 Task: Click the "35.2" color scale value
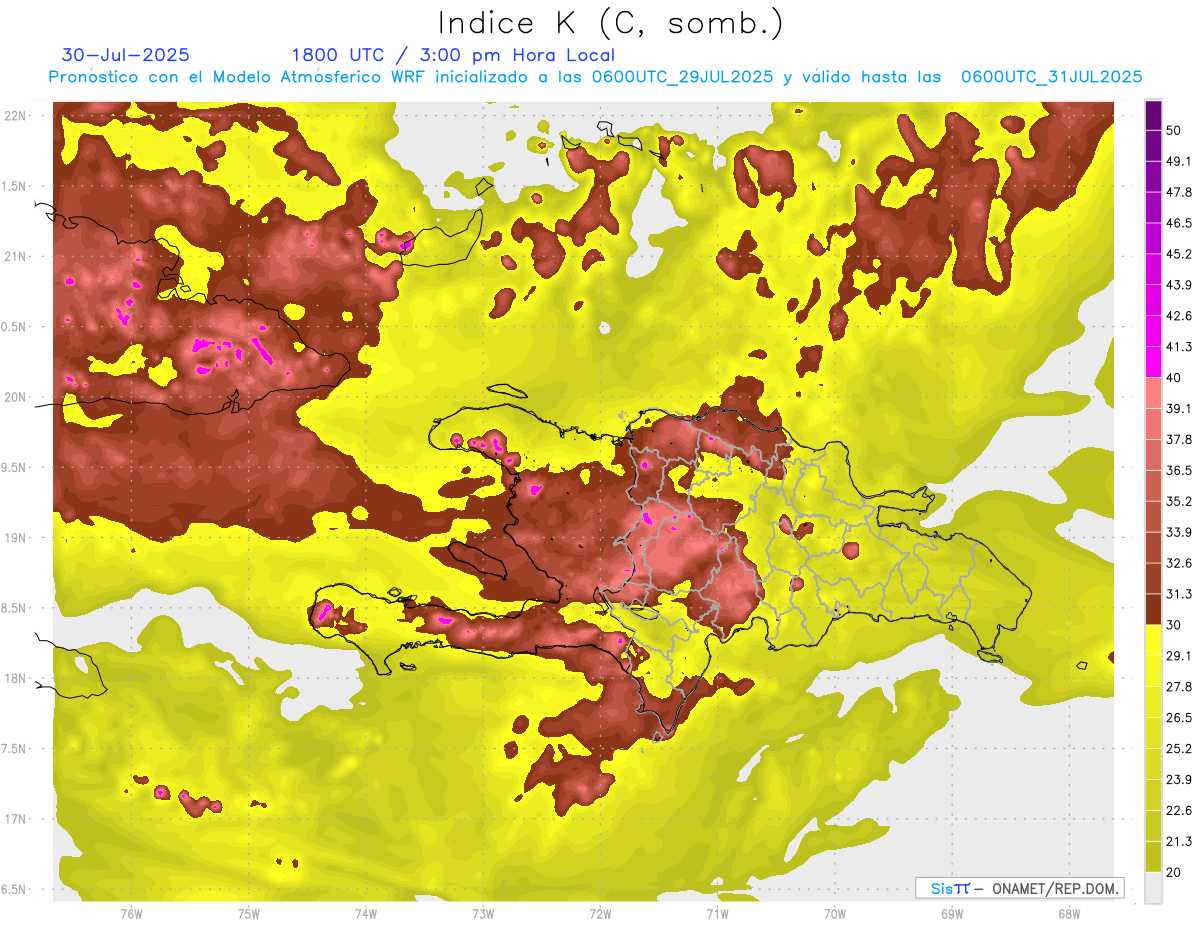point(1179,501)
